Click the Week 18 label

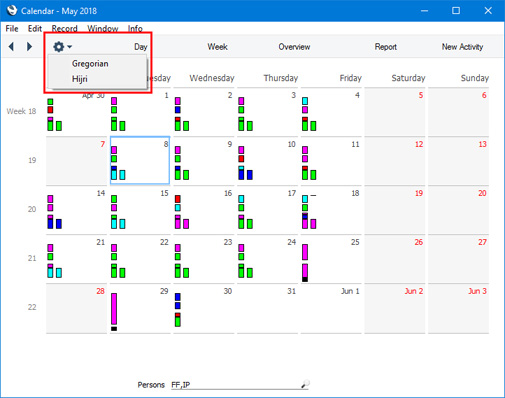click(x=21, y=111)
